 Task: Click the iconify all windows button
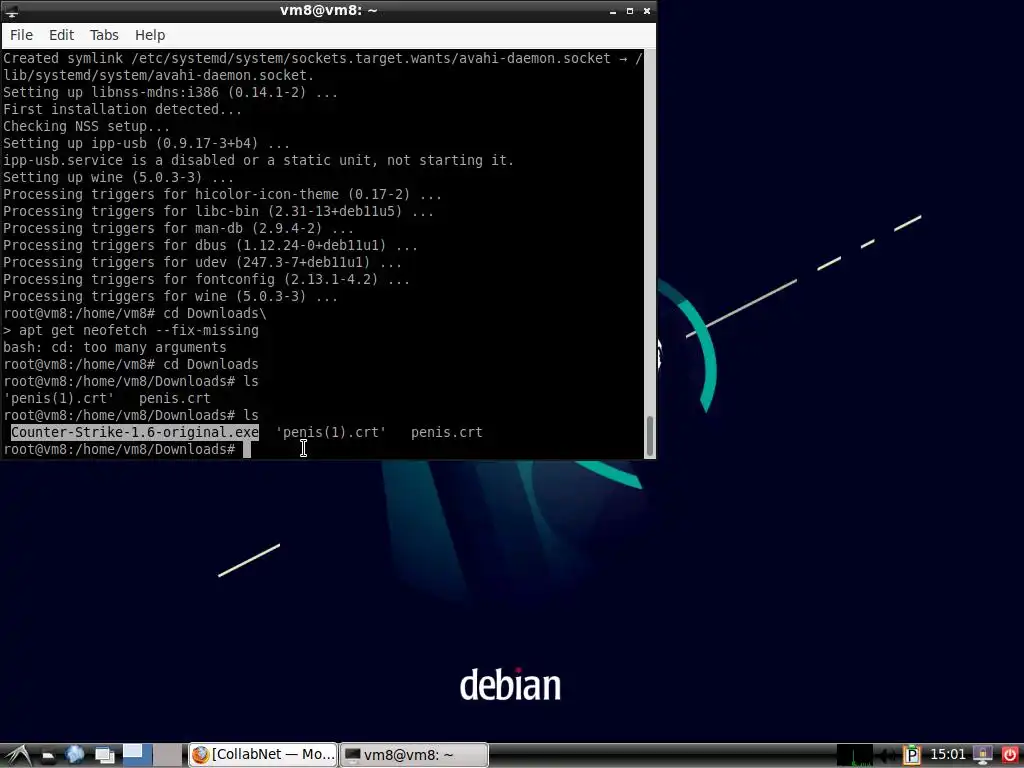104,756
